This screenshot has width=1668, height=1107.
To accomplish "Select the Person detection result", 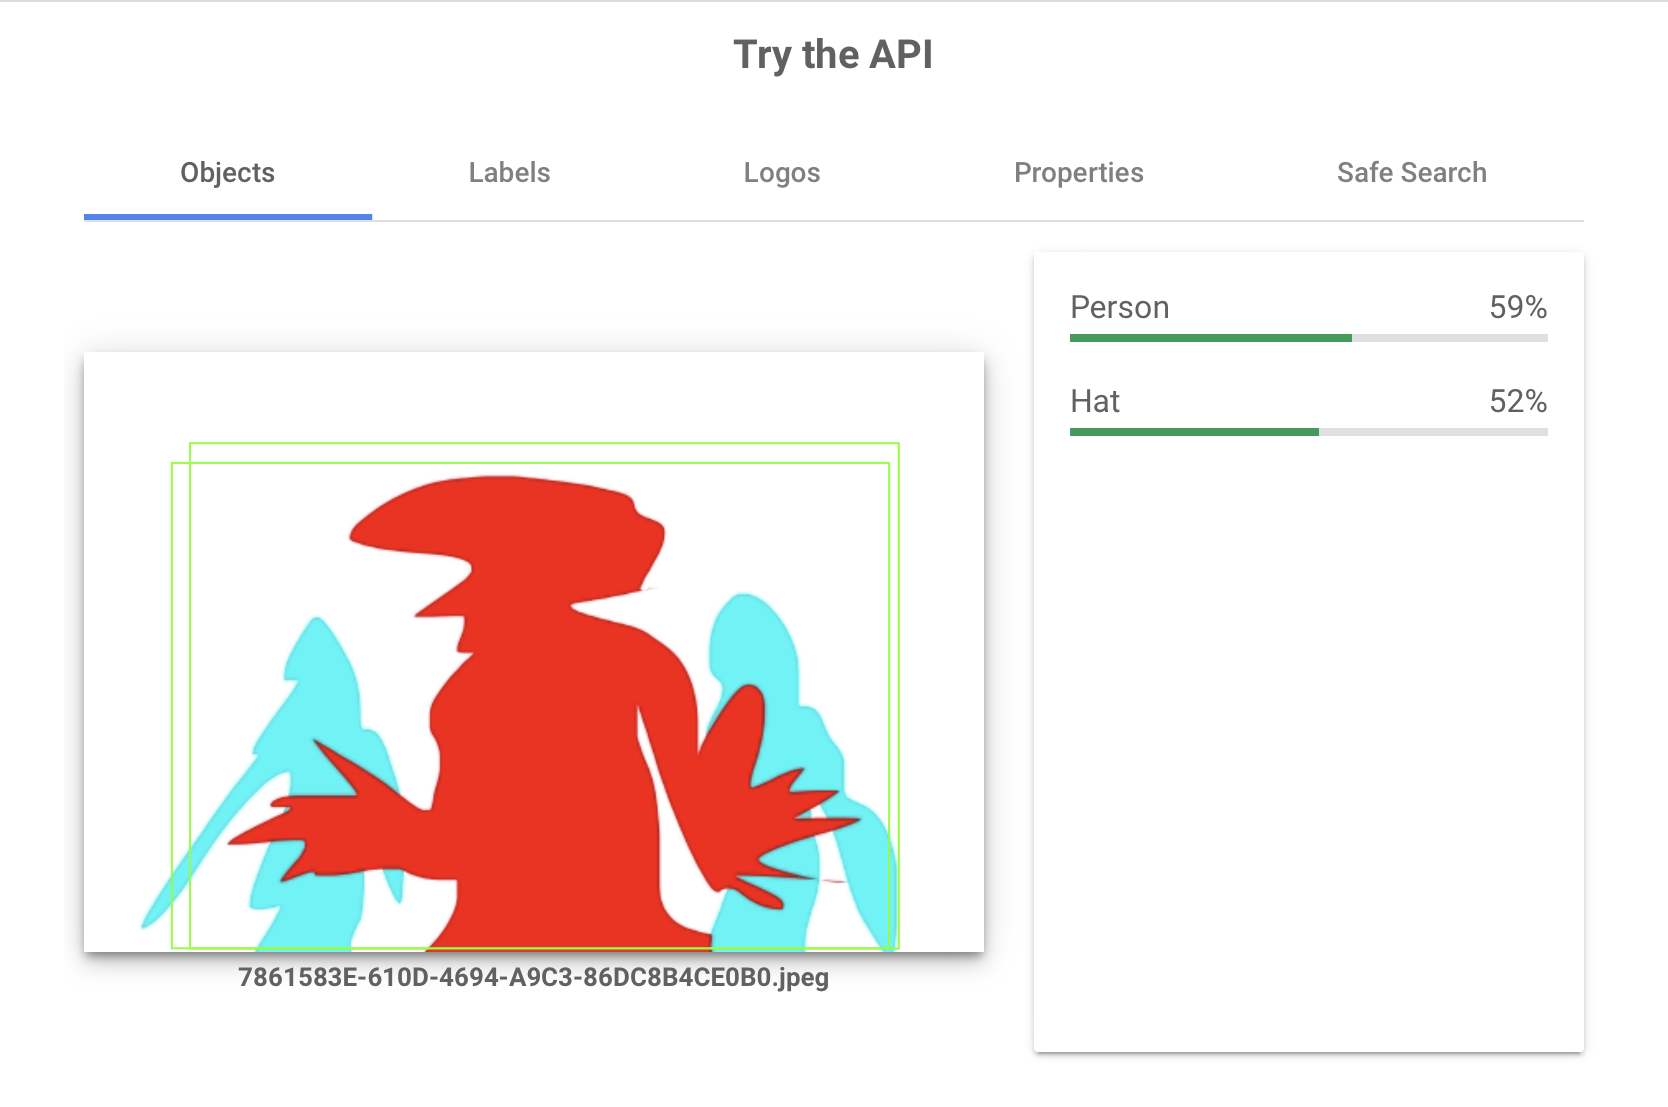I will pos(1309,315).
